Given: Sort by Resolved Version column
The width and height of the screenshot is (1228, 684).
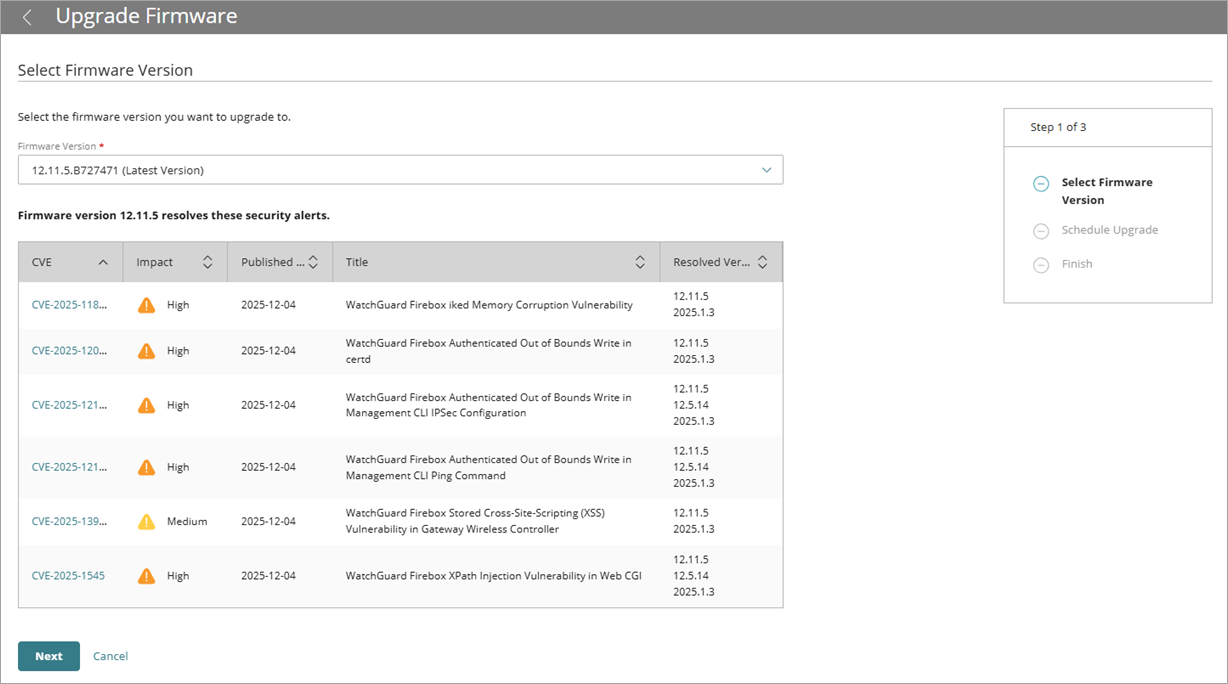Looking at the screenshot, I should pyautogui.click(x=762, y=261).
